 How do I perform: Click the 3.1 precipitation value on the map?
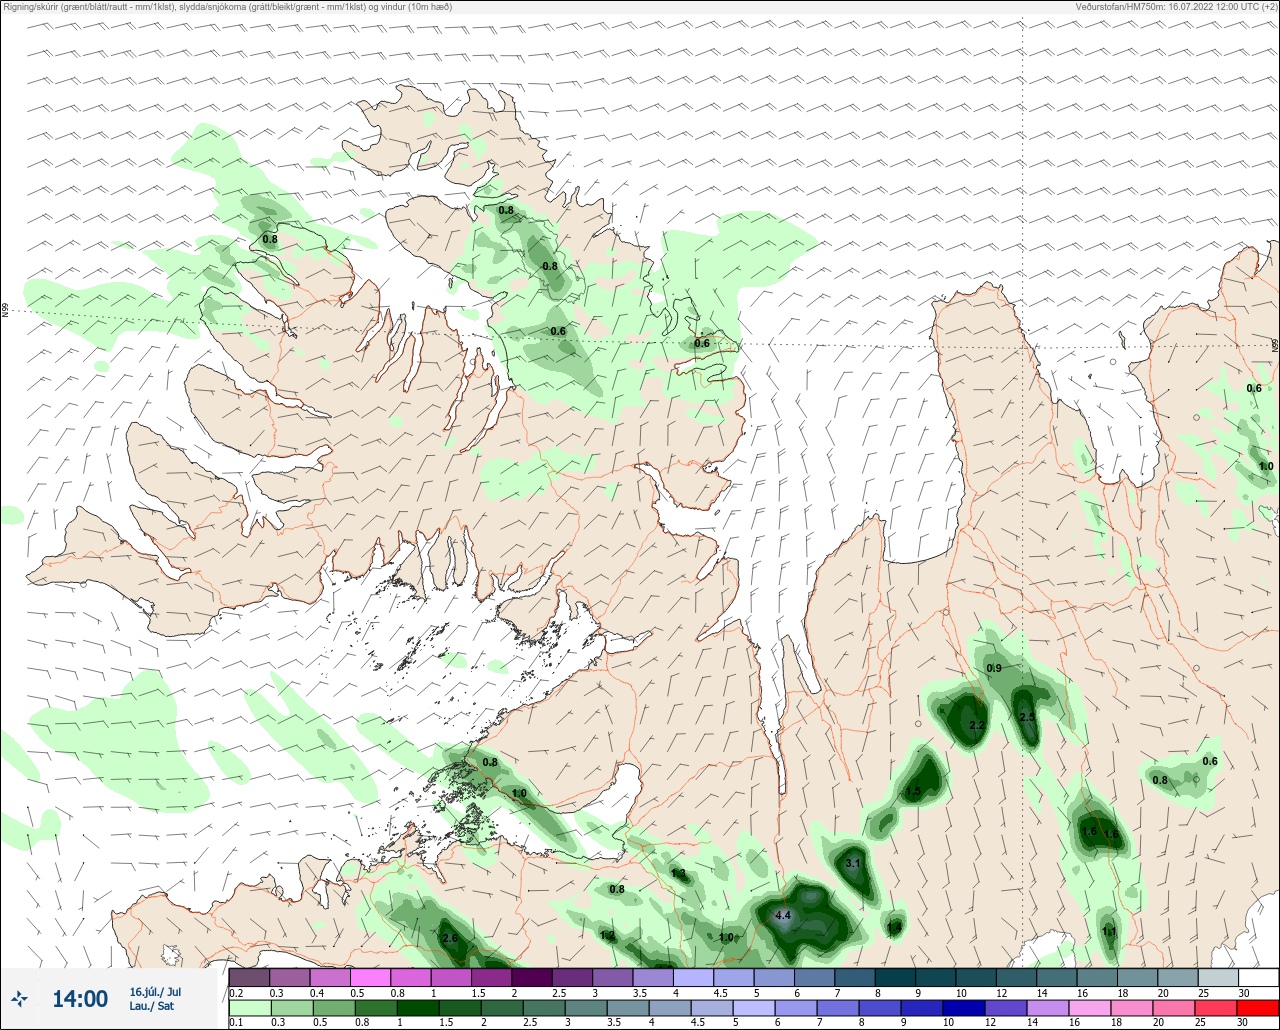pyautogui.click(x=853, y=862)
